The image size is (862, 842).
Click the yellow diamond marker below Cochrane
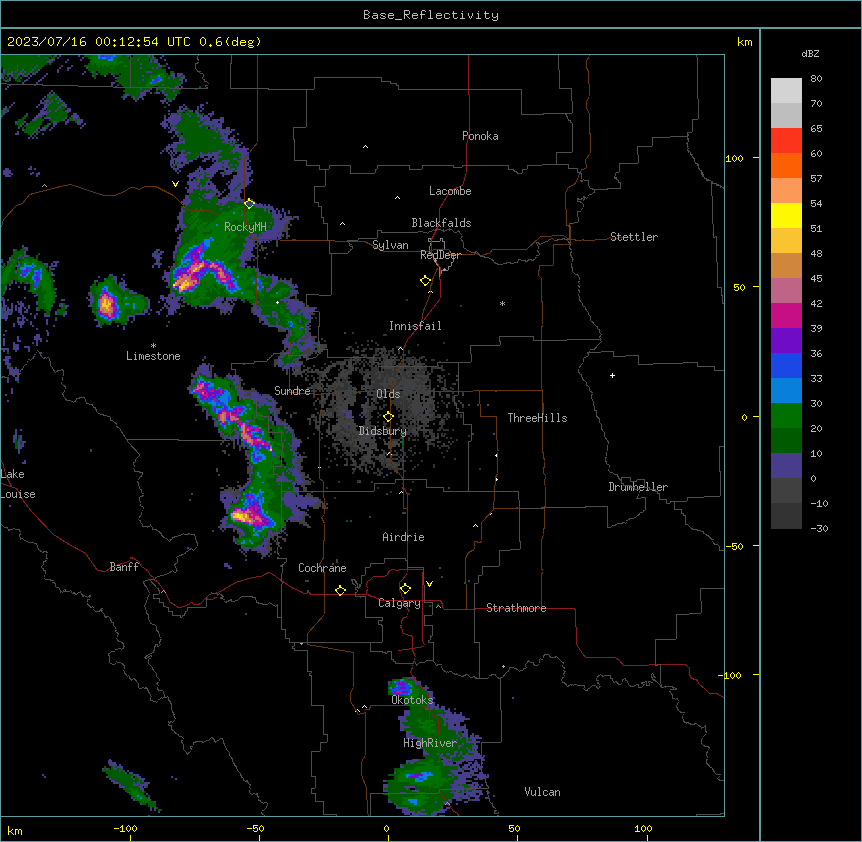coord(340,590)
